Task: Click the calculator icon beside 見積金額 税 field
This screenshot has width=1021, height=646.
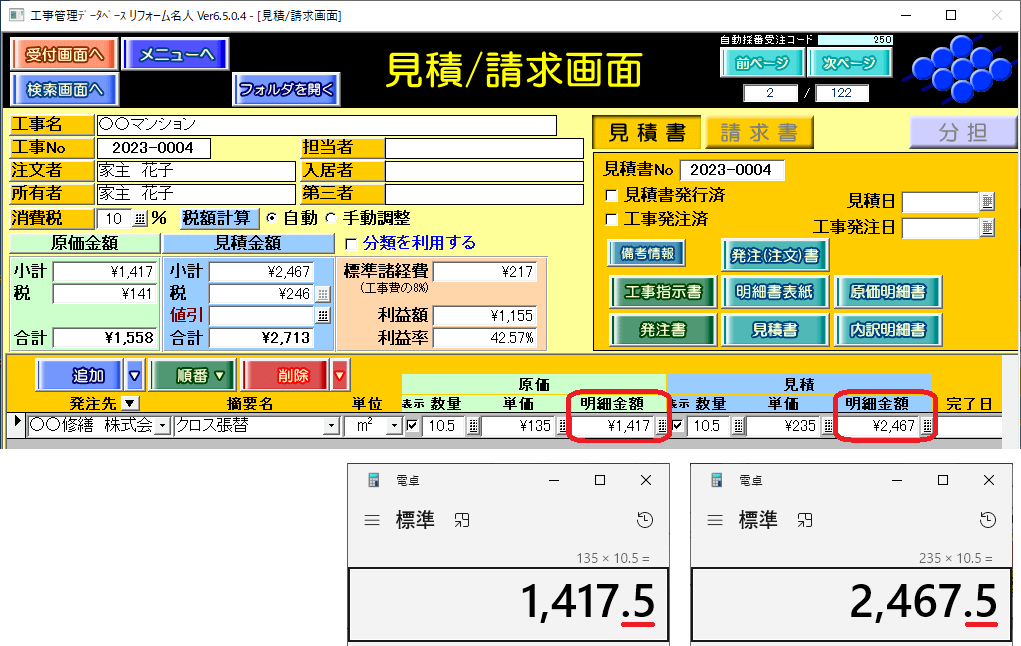Action: 323,294
